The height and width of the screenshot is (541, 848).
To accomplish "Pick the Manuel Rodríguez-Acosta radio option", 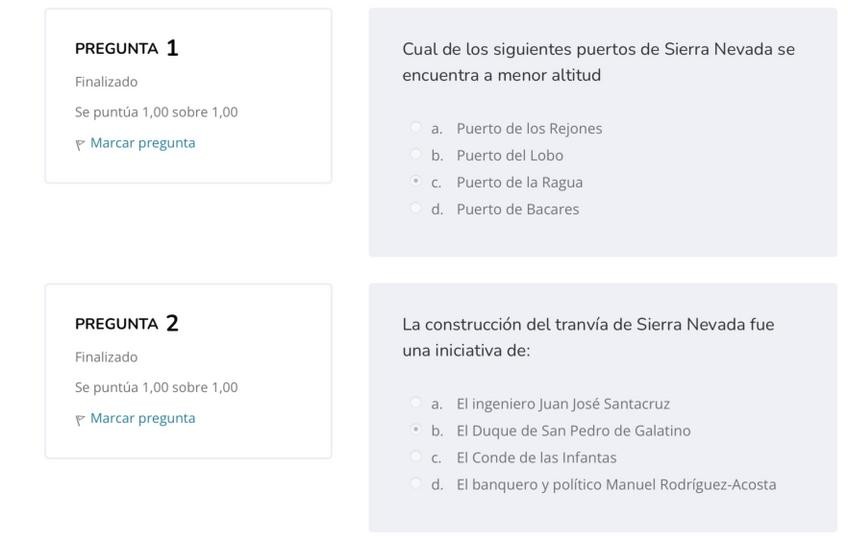I will coord(416,484).
